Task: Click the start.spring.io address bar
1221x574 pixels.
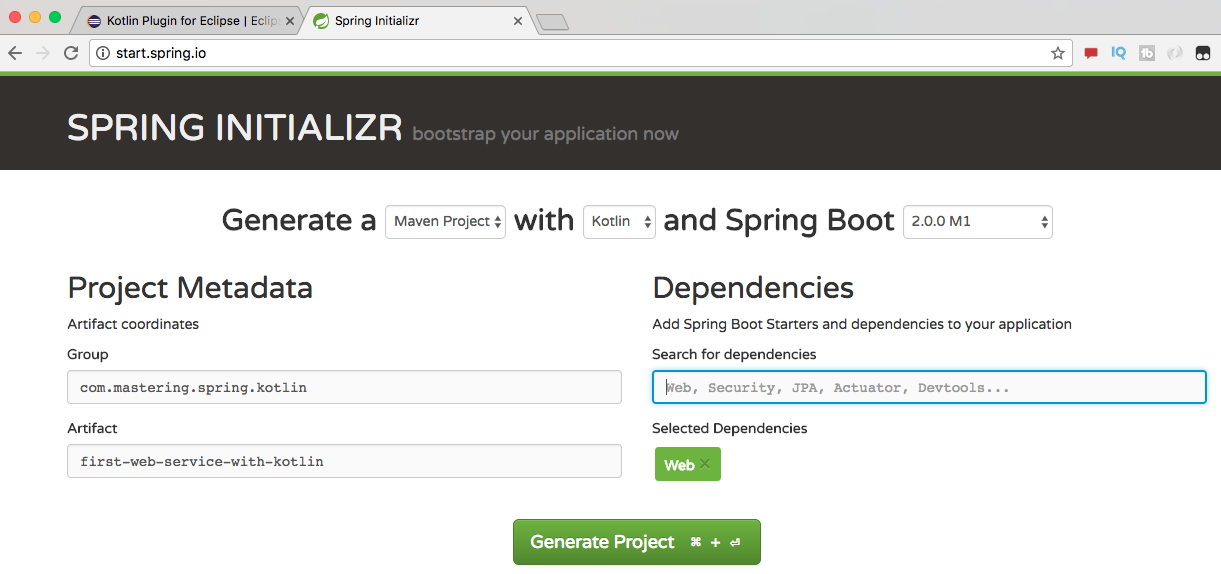Action: coord(580,53)
